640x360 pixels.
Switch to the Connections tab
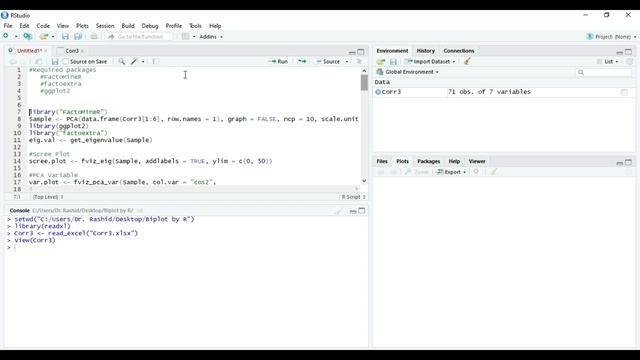[459, 51]
